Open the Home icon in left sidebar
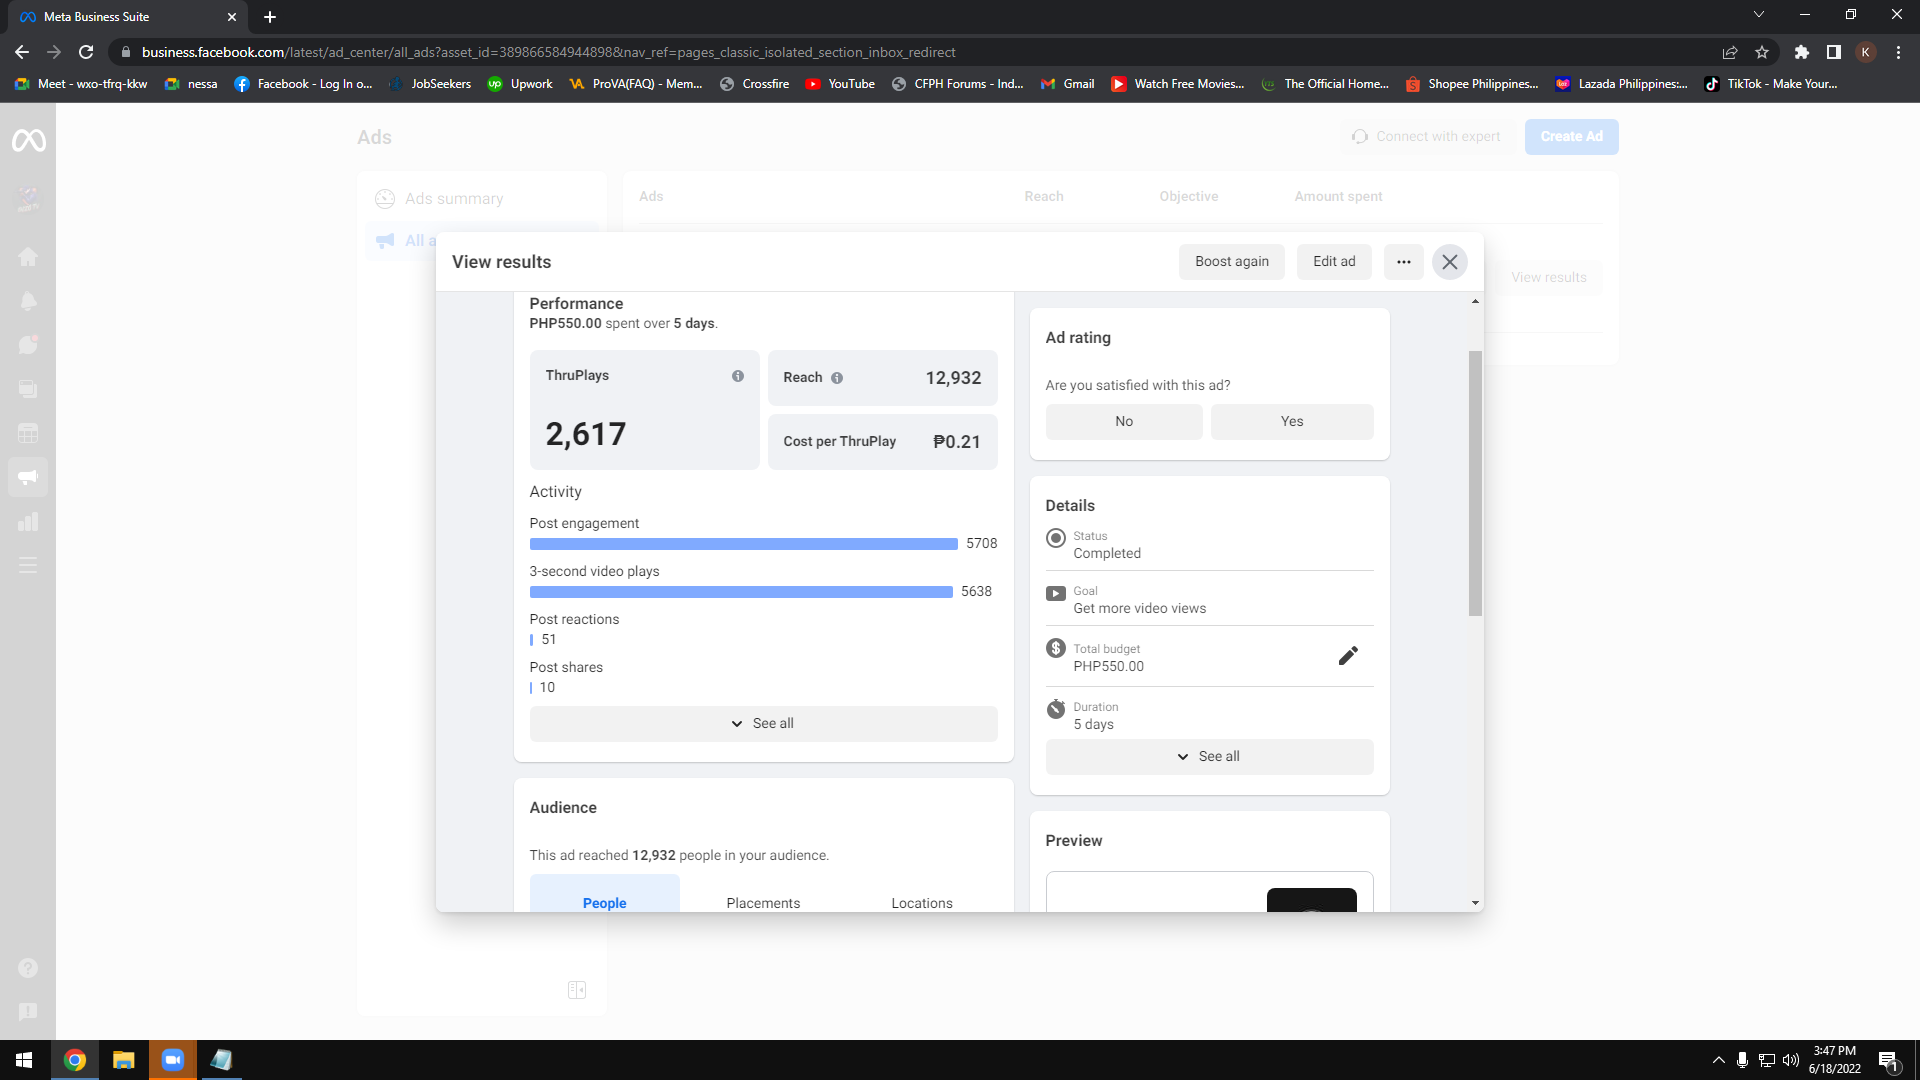Viewport: 1920px width, 1080px height. click(x=28, y=257)
